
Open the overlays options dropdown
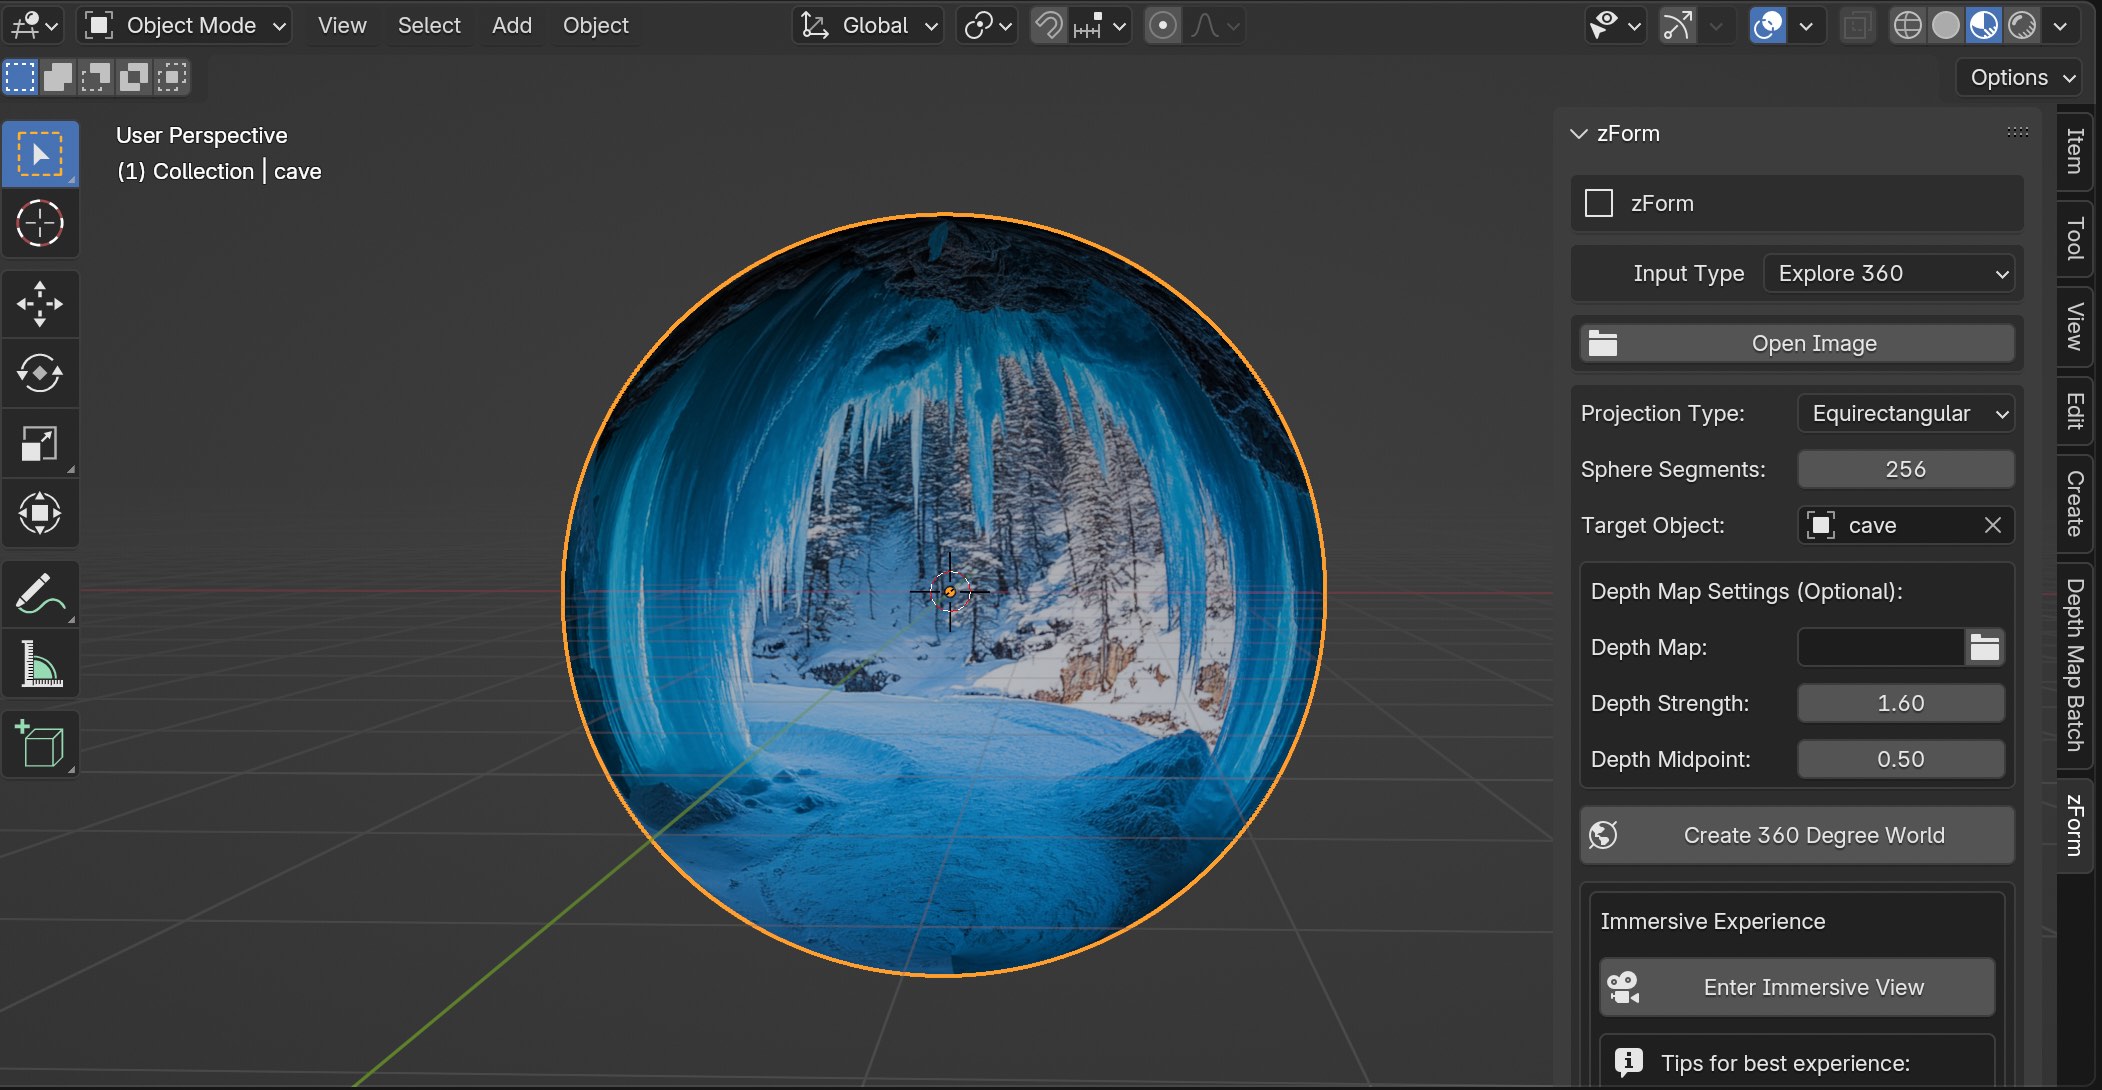(1806, 25)
